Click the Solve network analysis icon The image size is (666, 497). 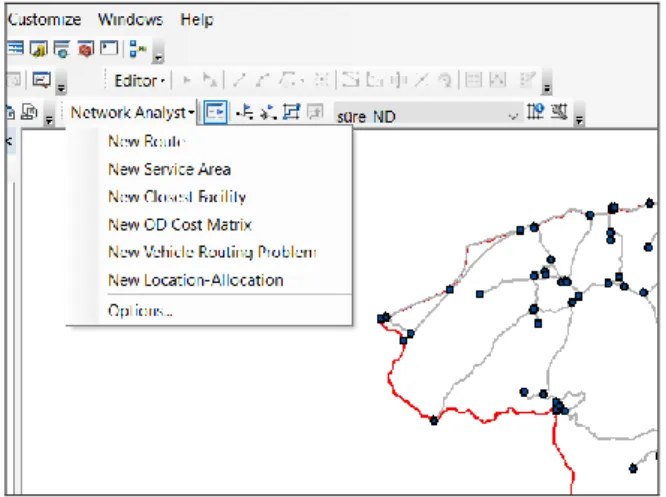(291, 112)
